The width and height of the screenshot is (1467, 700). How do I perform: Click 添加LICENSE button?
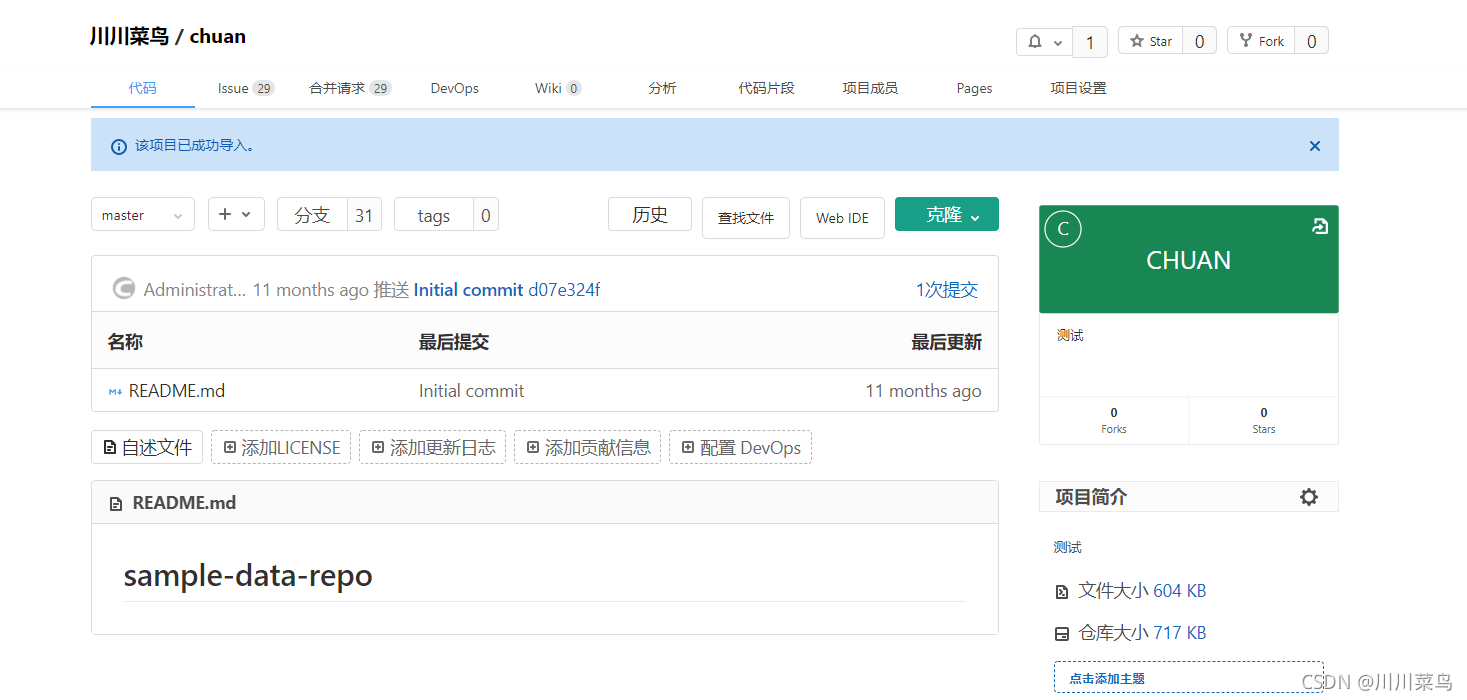click(281, 448)
